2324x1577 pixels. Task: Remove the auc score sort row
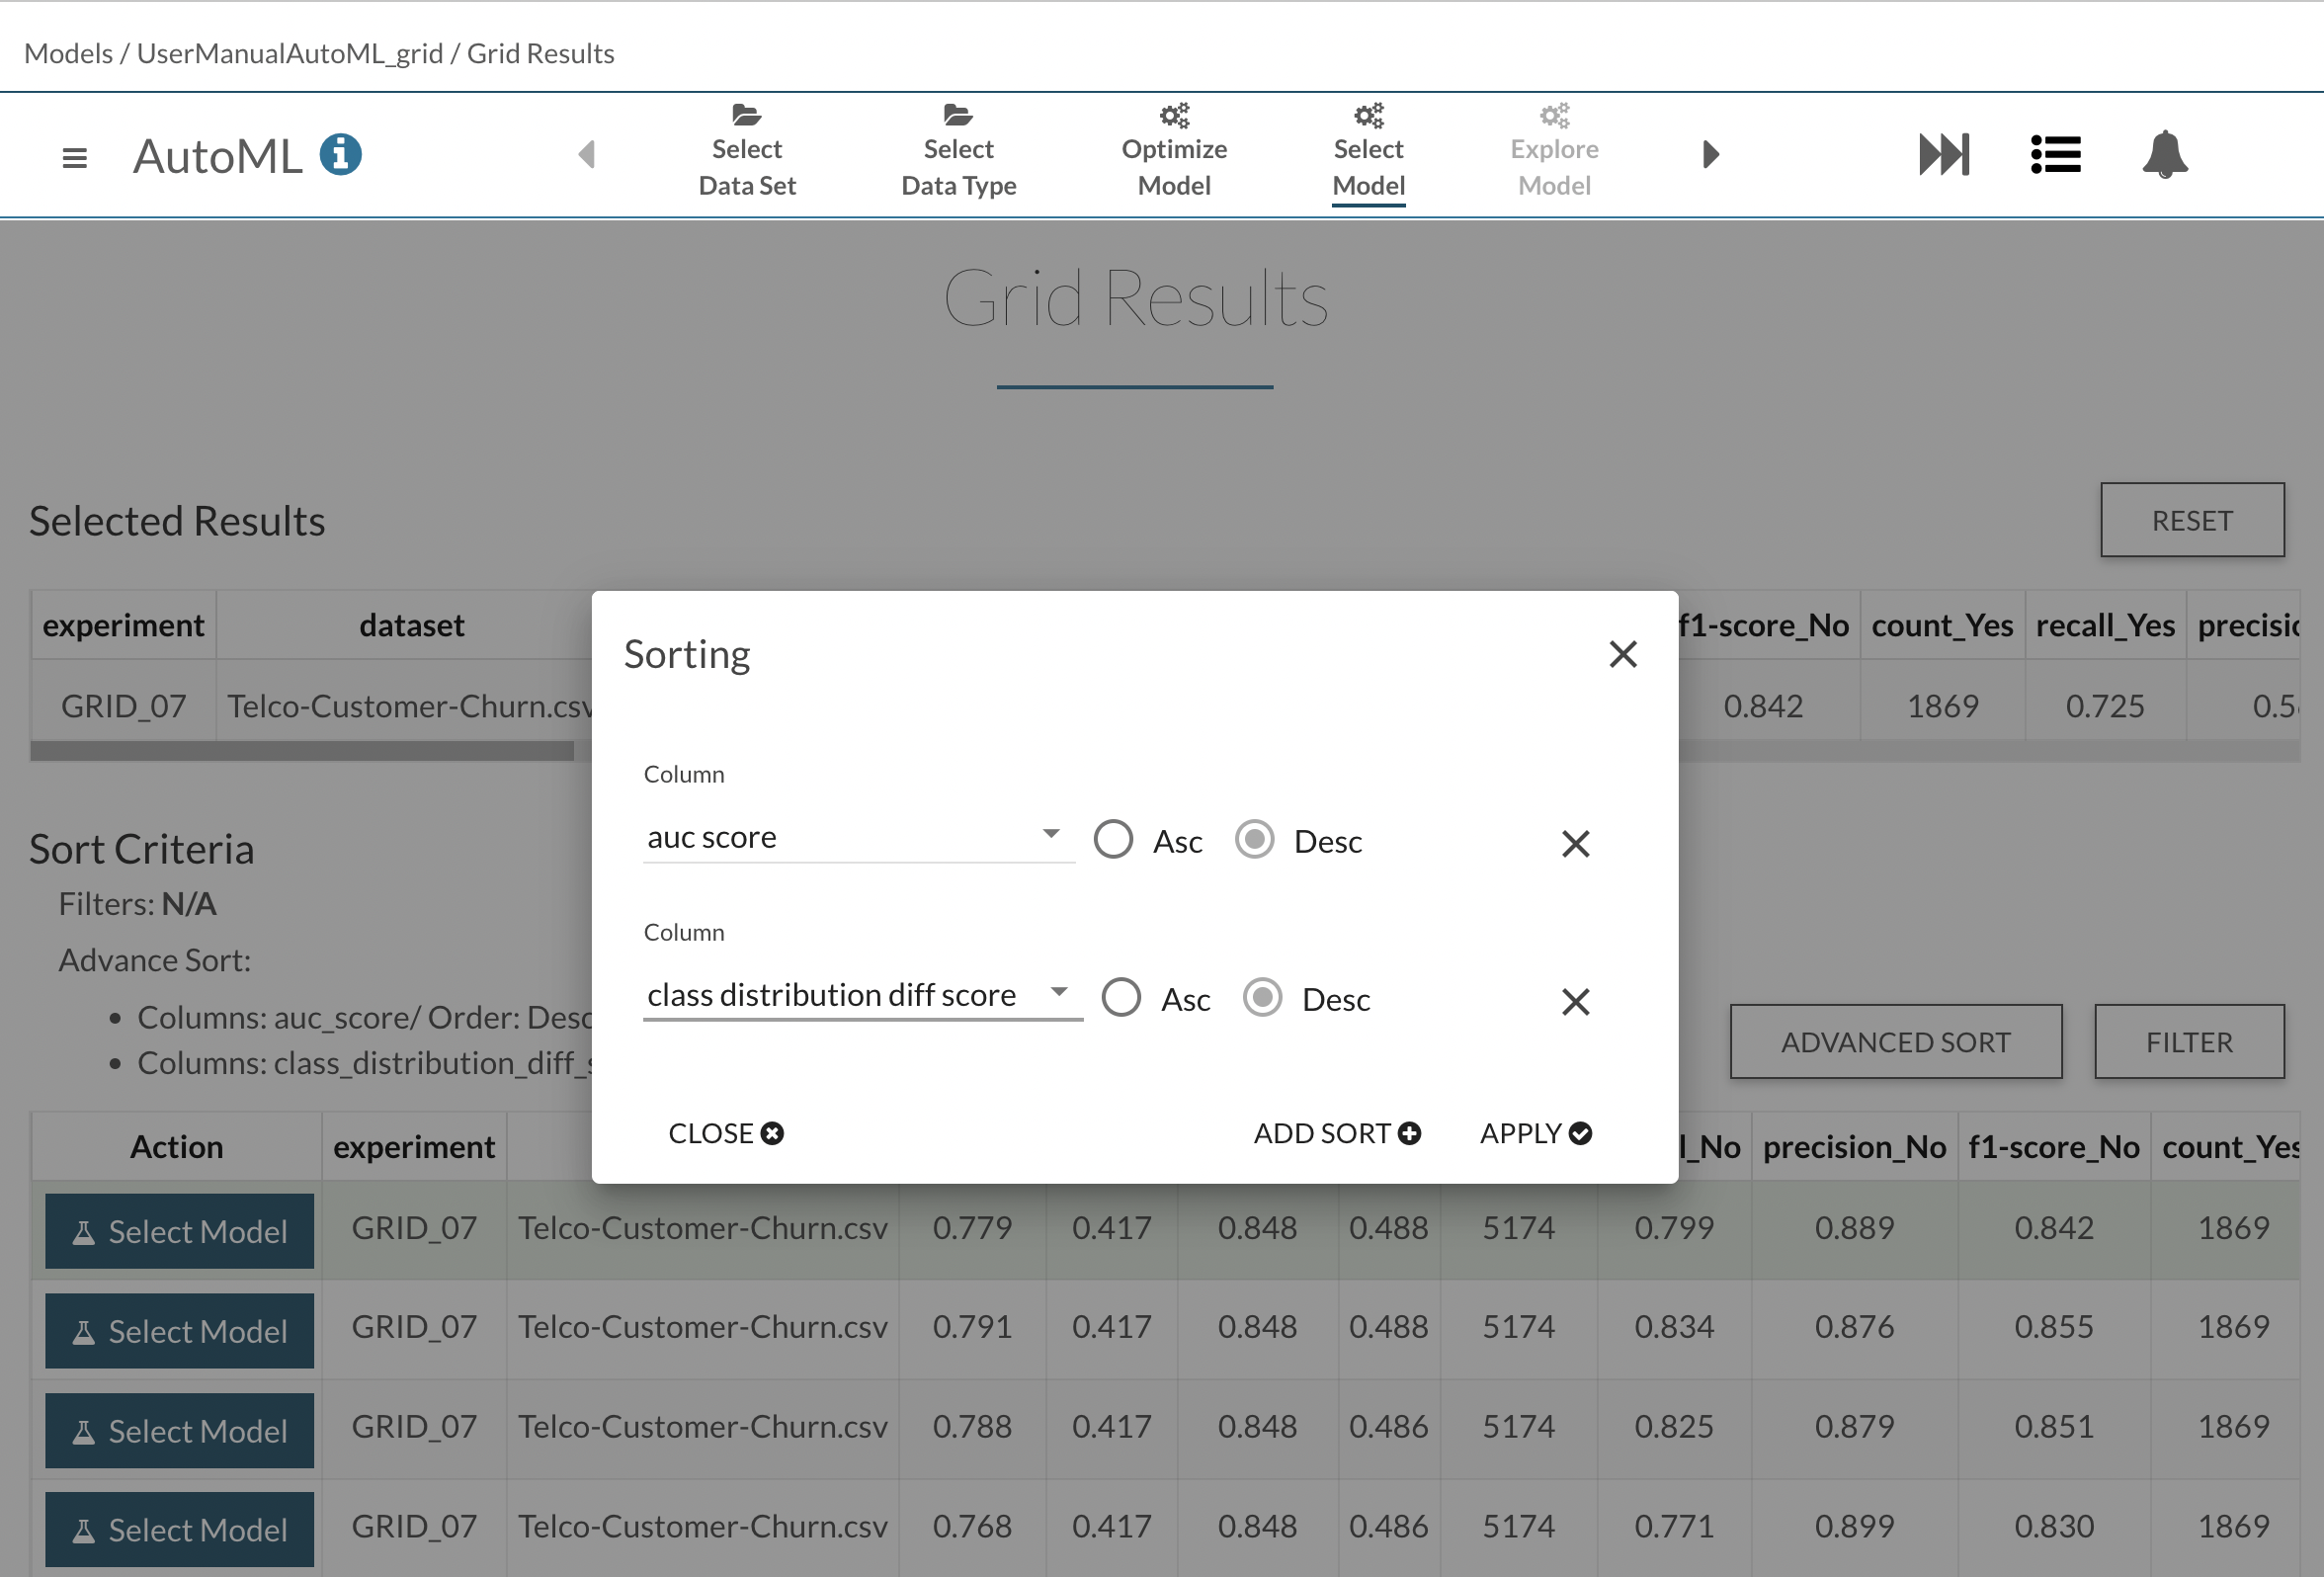tap(1575, 843)
